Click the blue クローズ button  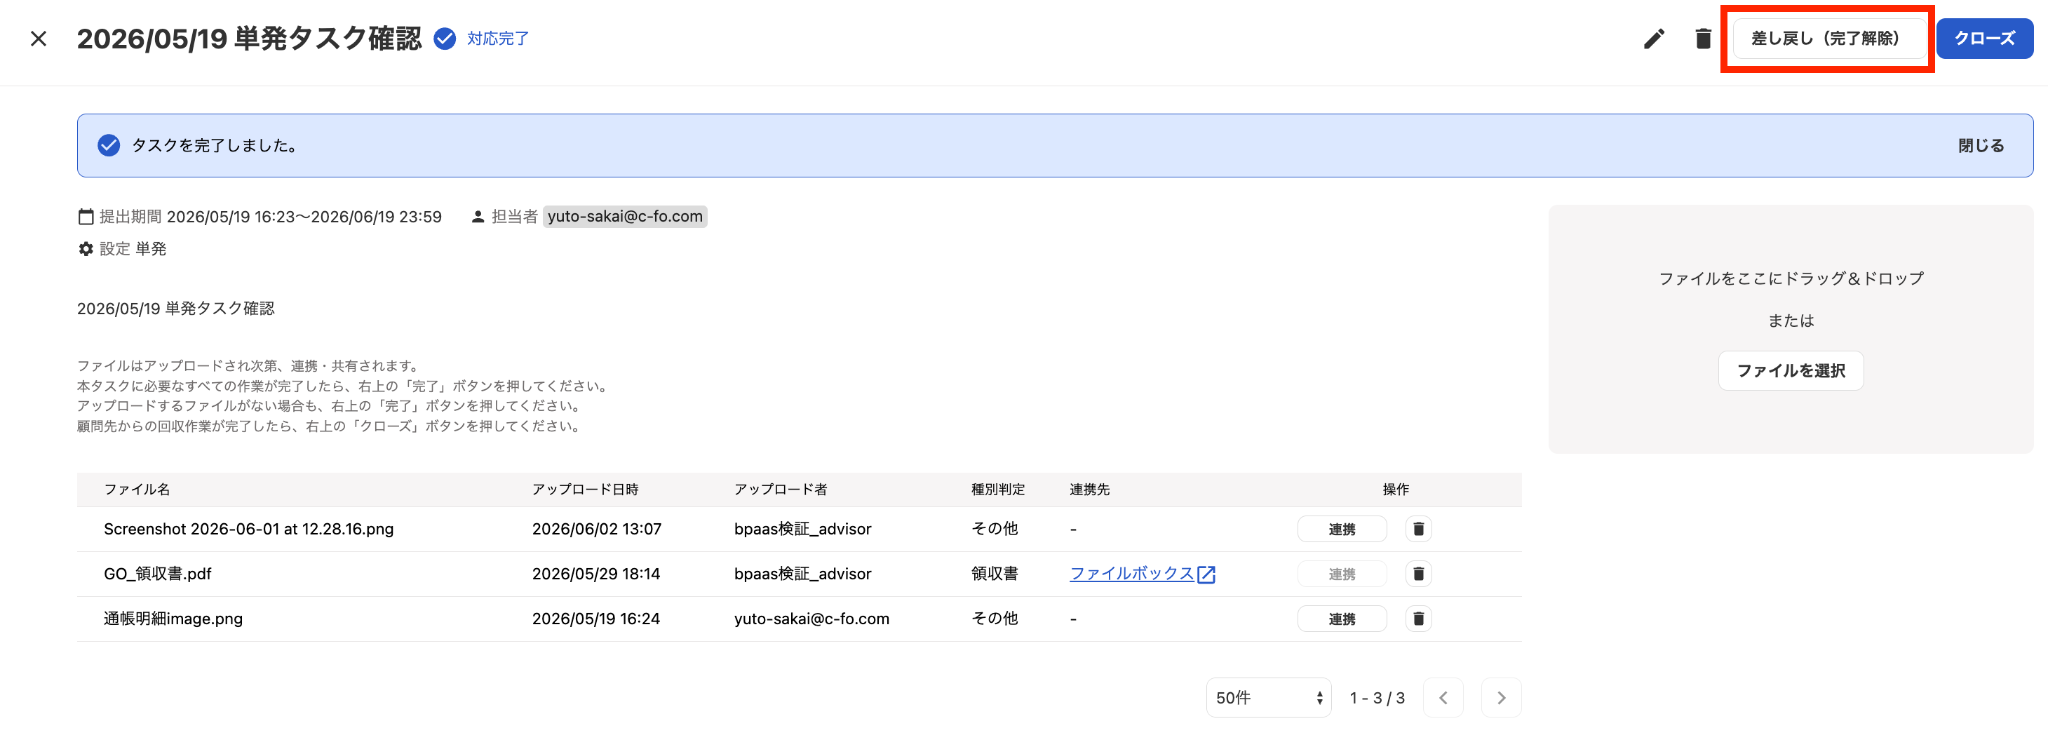pyautogui.click(x=1985, y=39)
